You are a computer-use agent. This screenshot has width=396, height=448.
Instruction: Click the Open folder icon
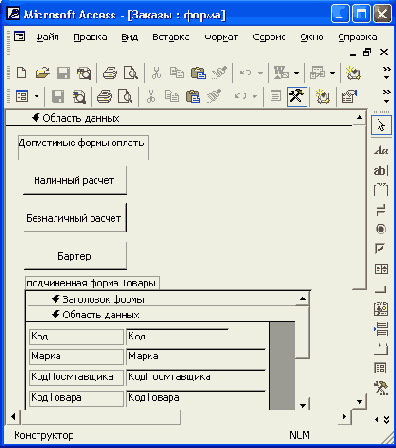click(42, 72)
